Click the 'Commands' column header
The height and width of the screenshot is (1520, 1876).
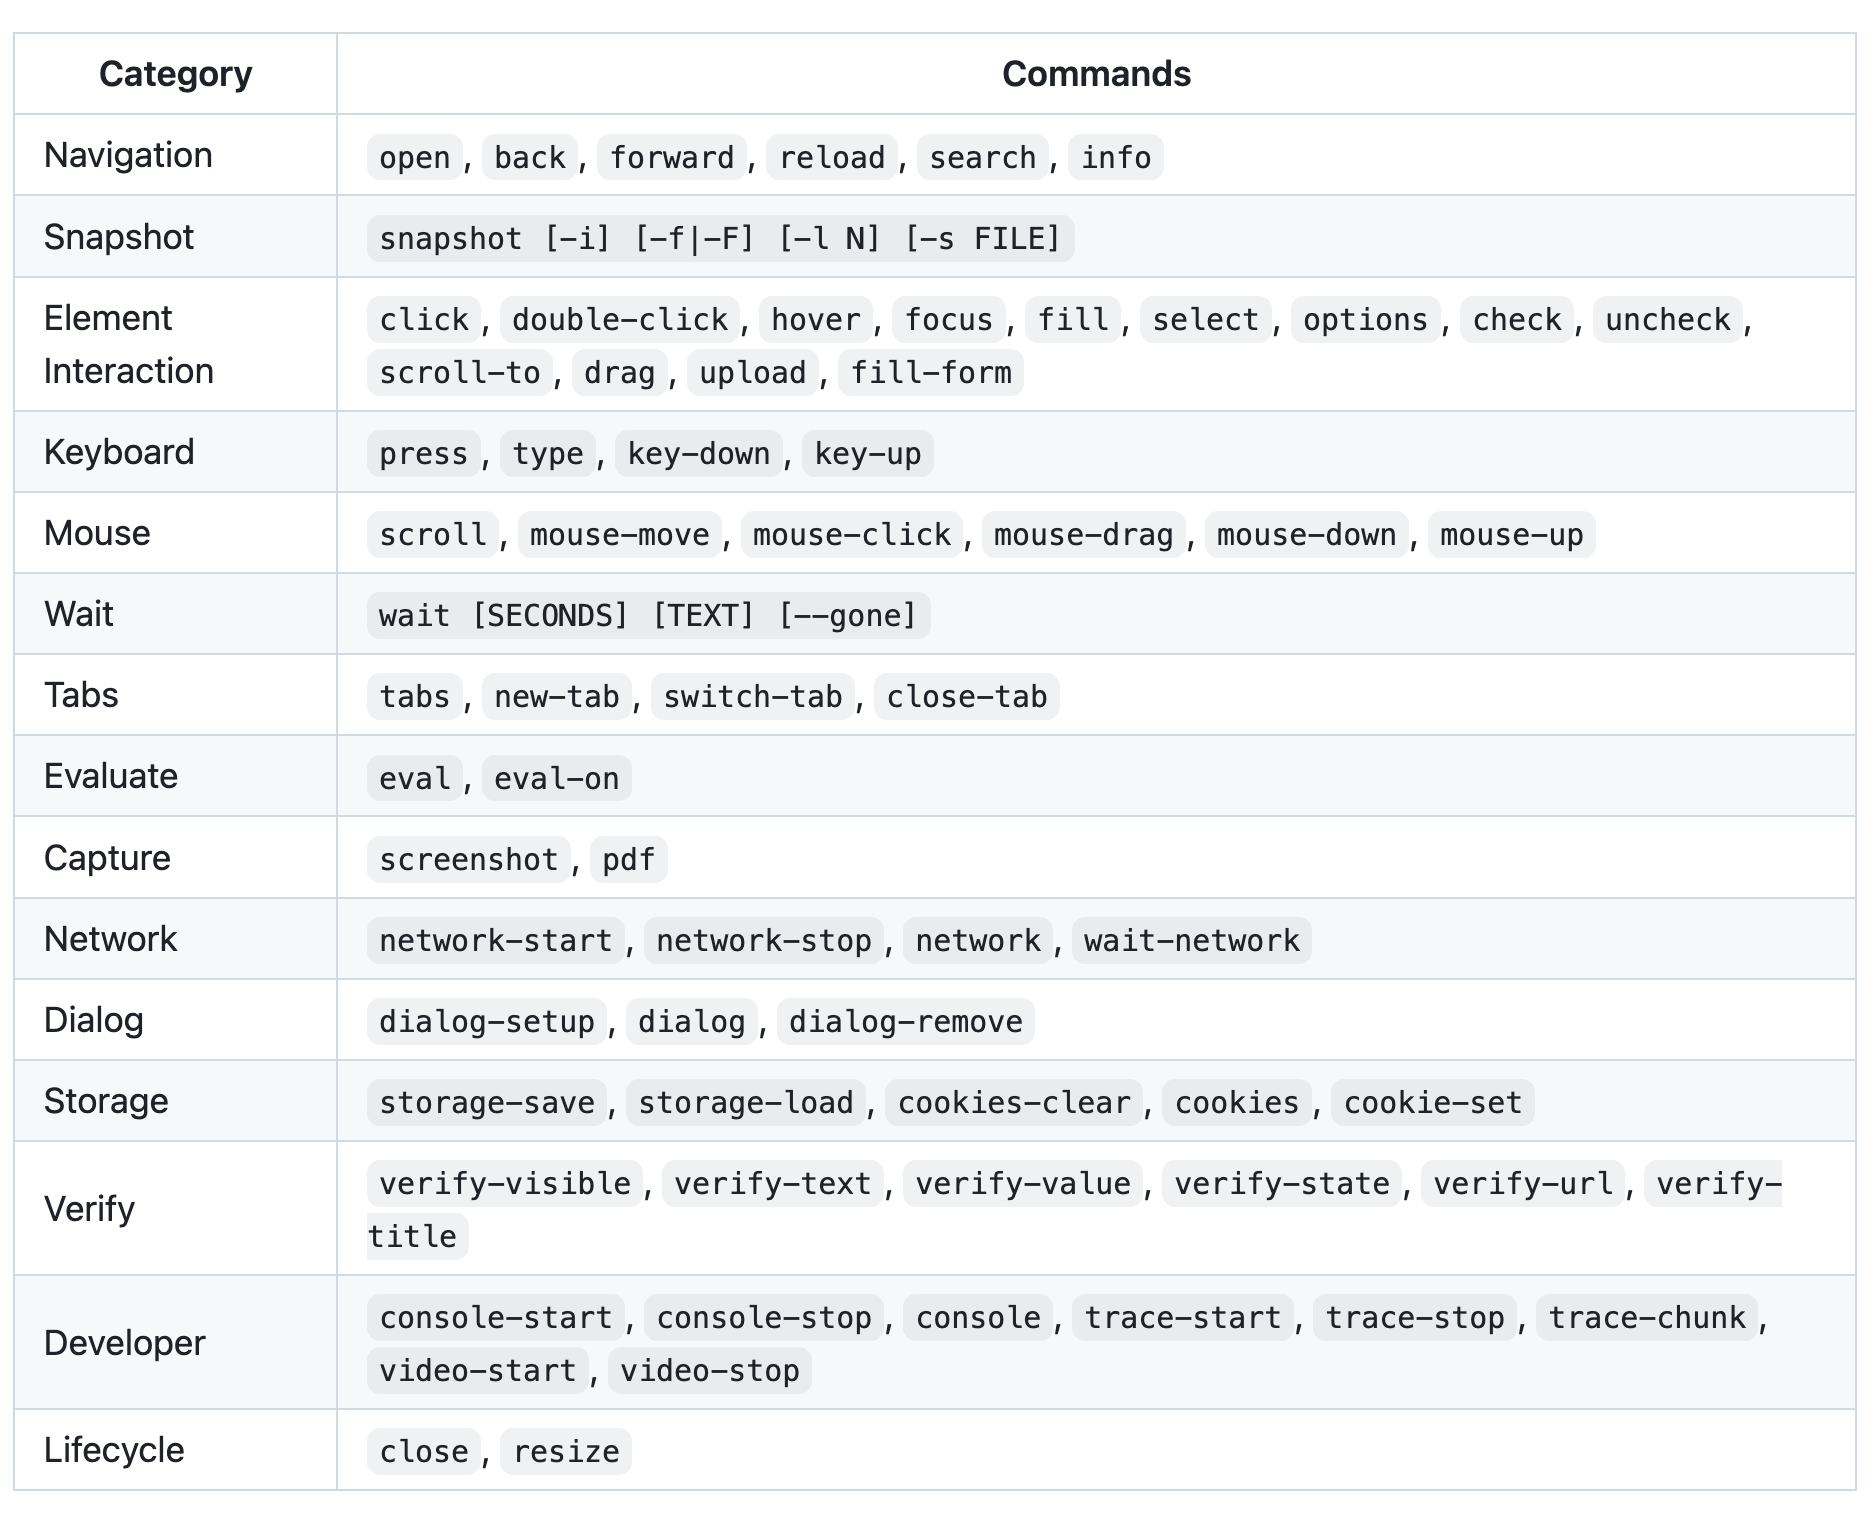[1096, 74]
